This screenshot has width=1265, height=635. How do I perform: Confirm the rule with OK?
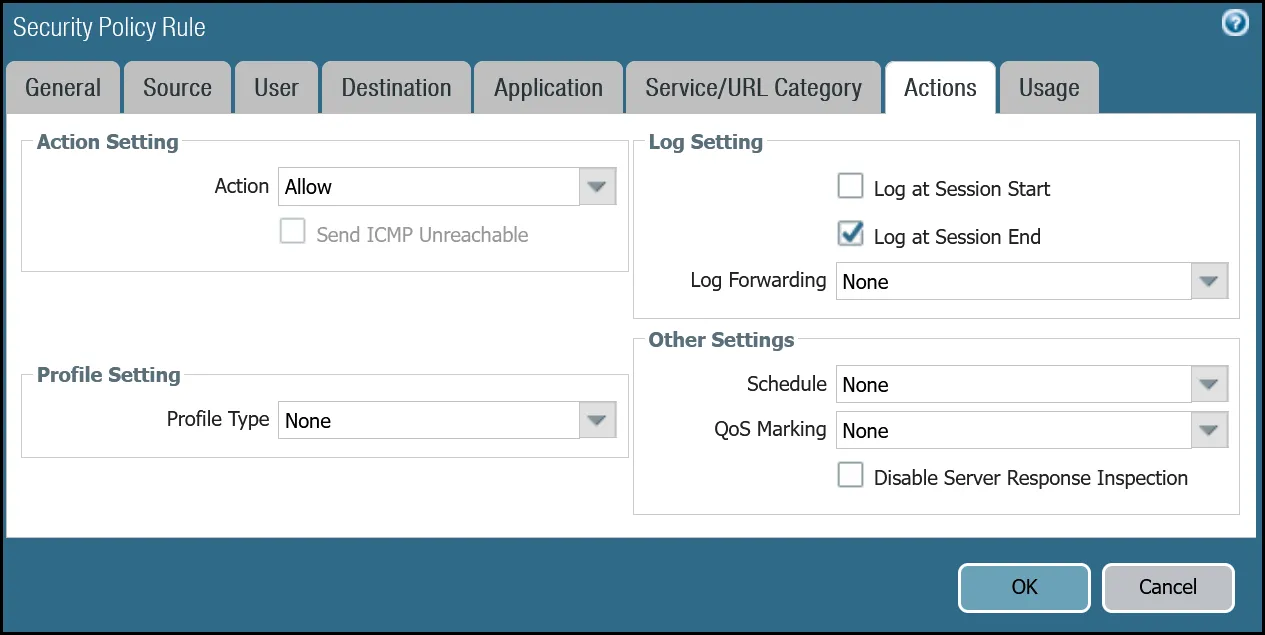point(1024,587)
